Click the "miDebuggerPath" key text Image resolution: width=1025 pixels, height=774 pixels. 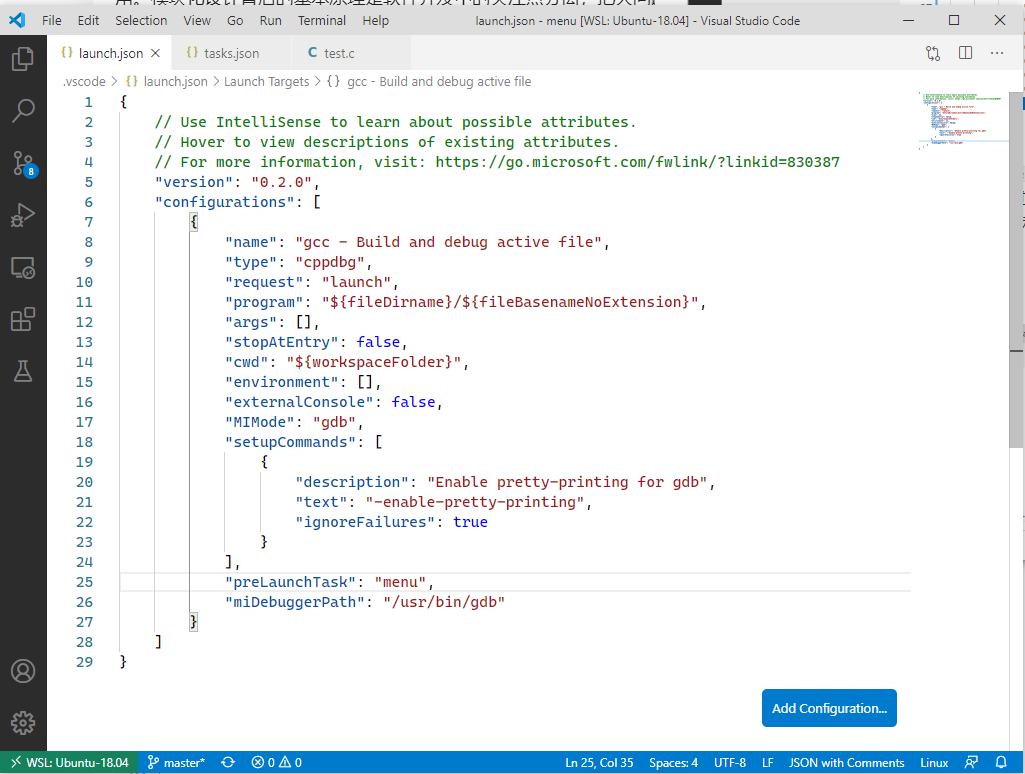[294, 602]
